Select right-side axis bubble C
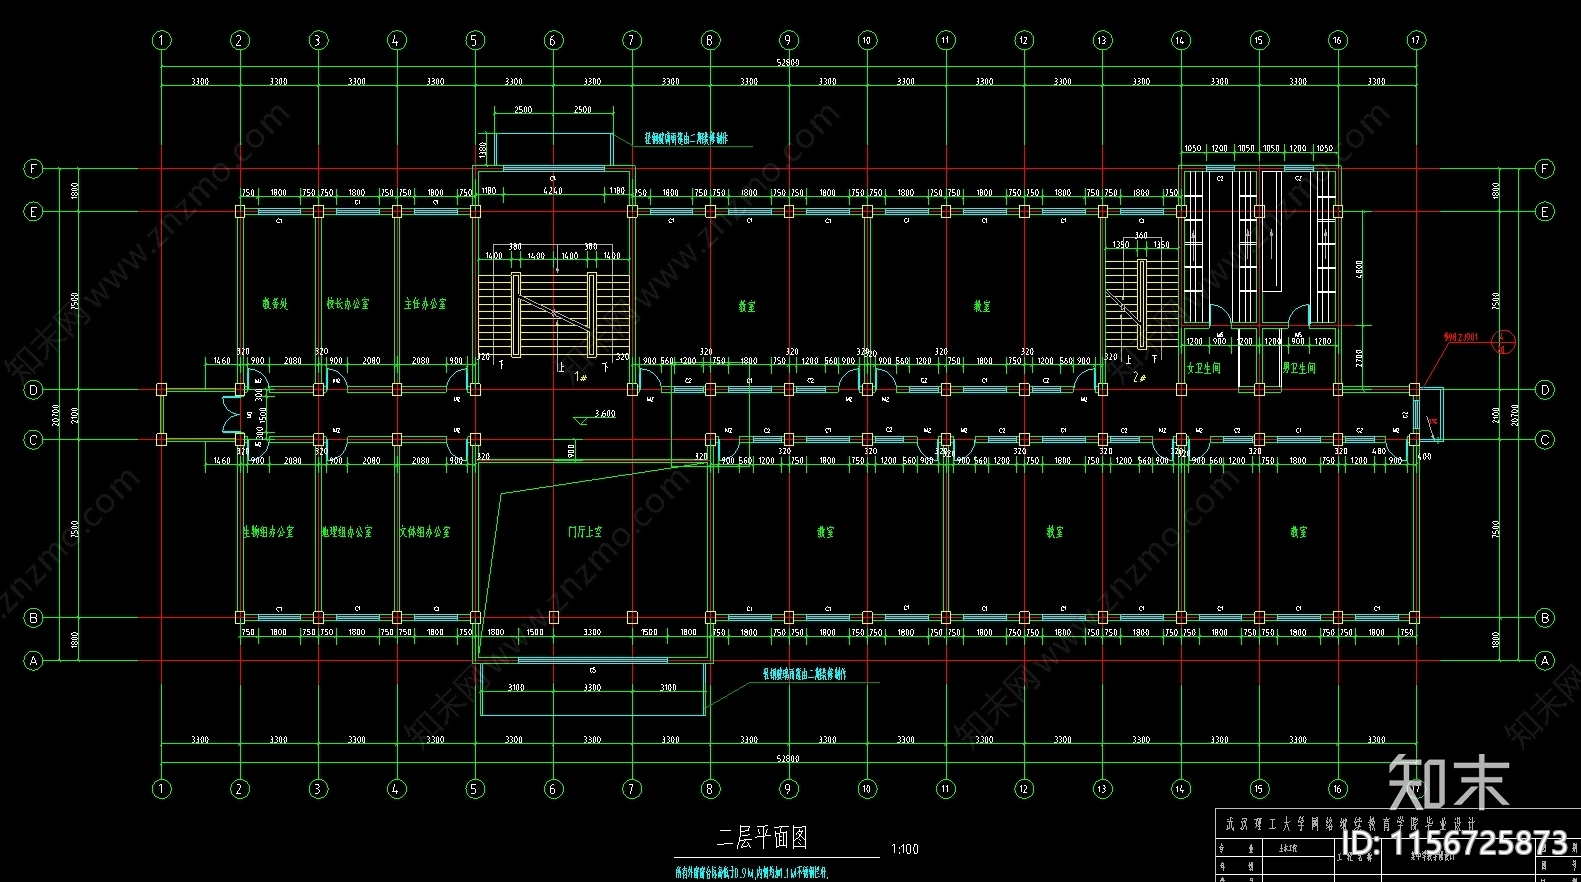This screenshot has height=882, width=1581. [1545, 439]
